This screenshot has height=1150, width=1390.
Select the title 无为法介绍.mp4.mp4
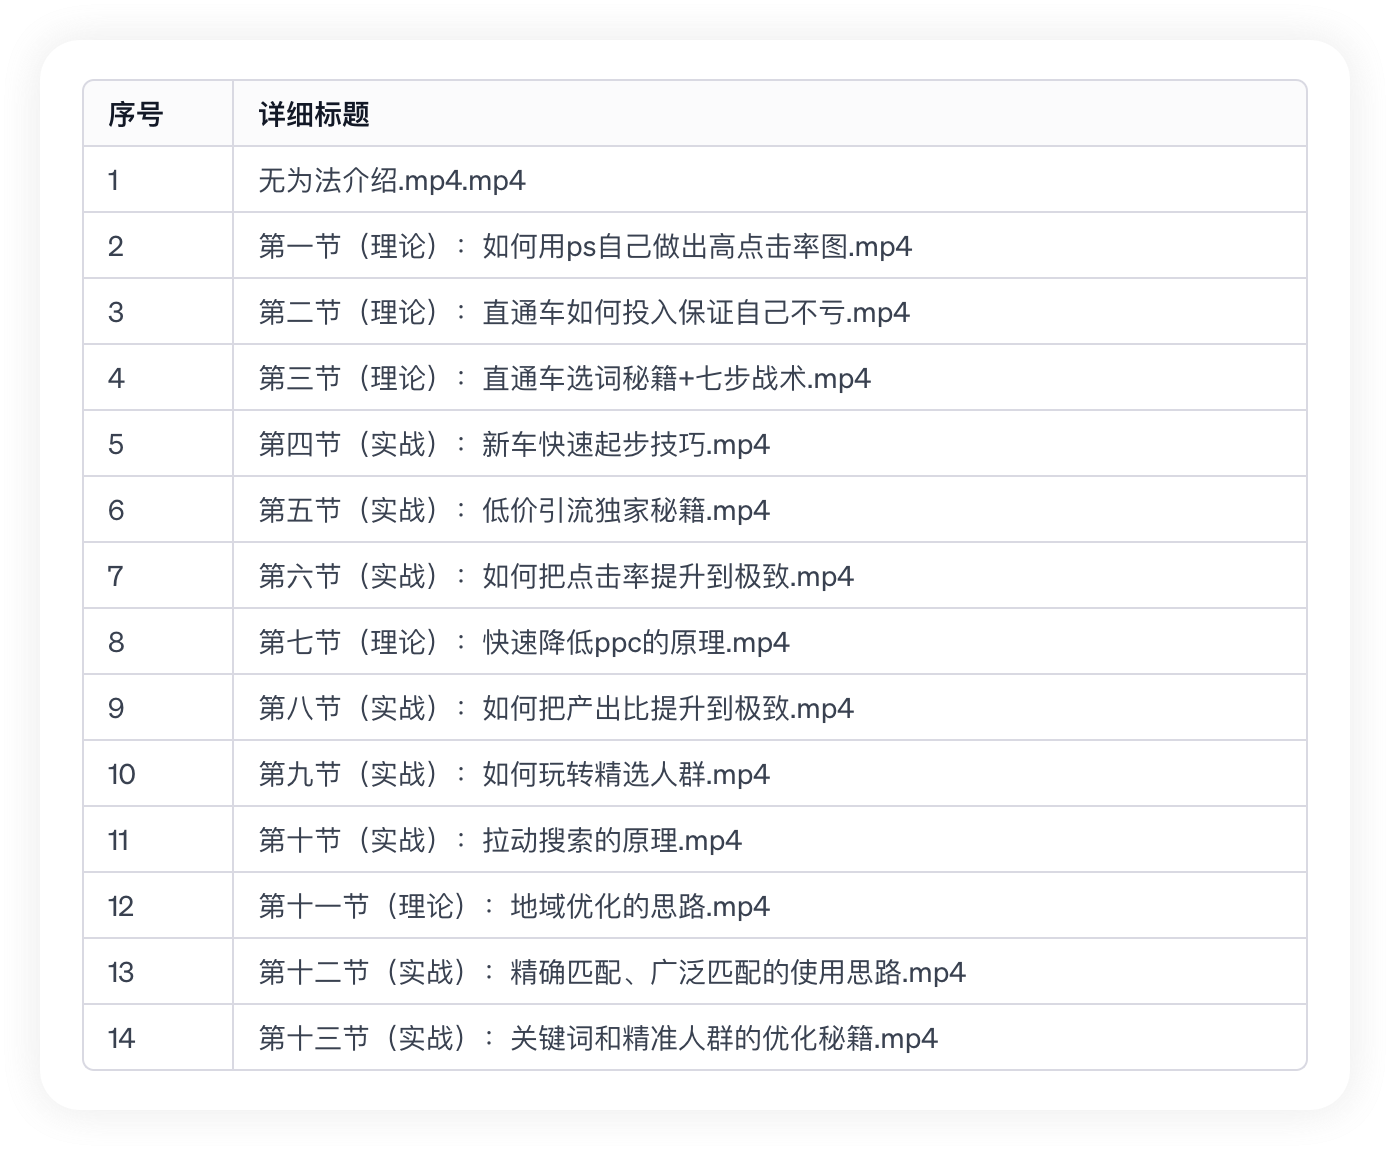tap(392, 180)
